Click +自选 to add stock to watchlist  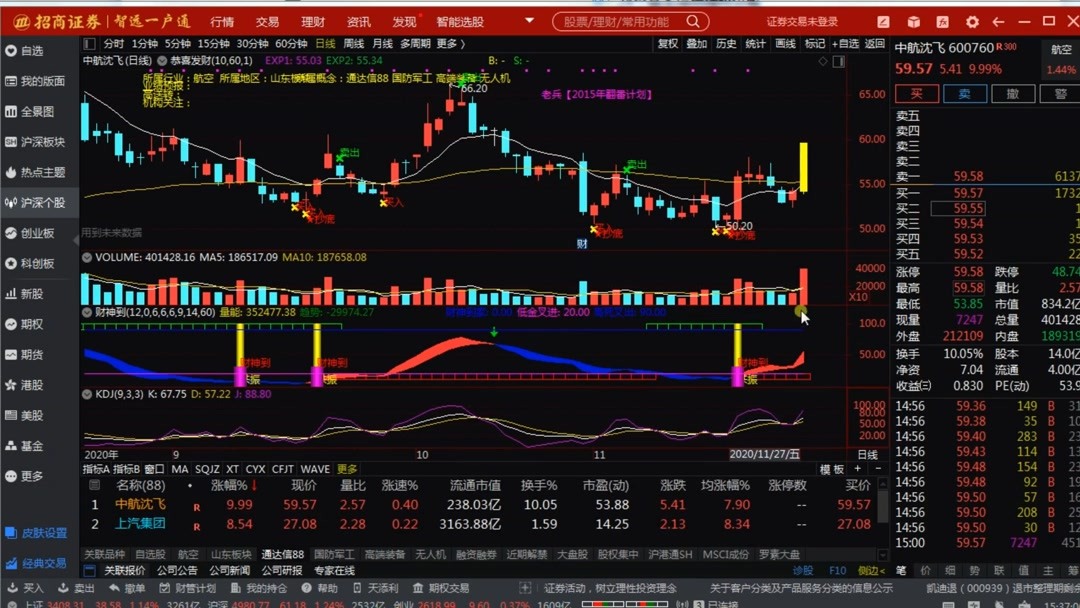tap(847, 43)
